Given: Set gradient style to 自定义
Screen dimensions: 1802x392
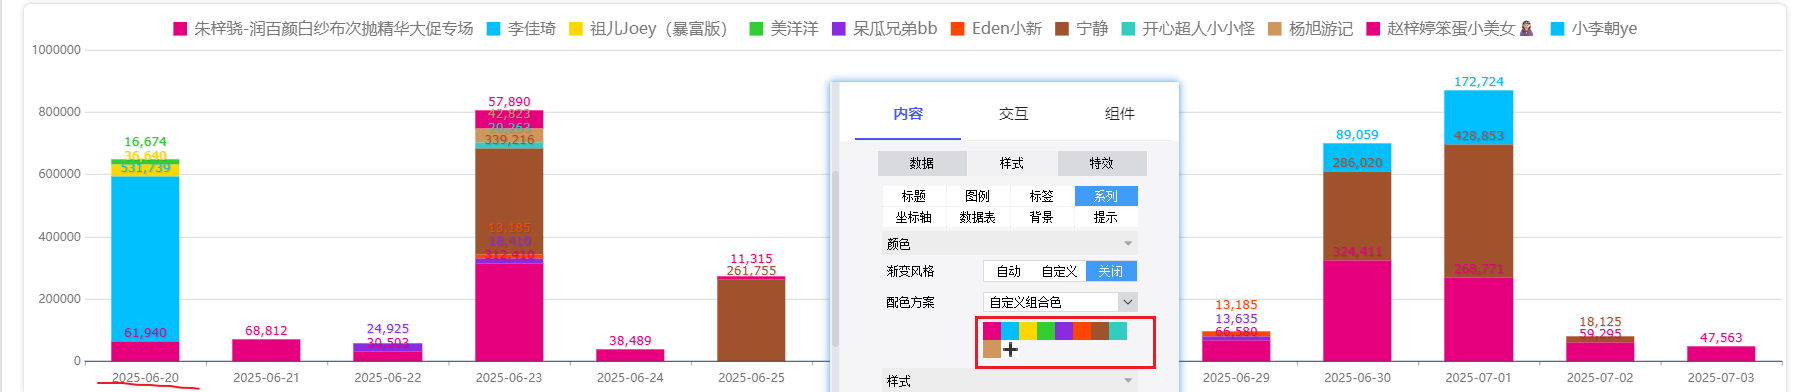Looking at the screenshot, I should 1059,271.
